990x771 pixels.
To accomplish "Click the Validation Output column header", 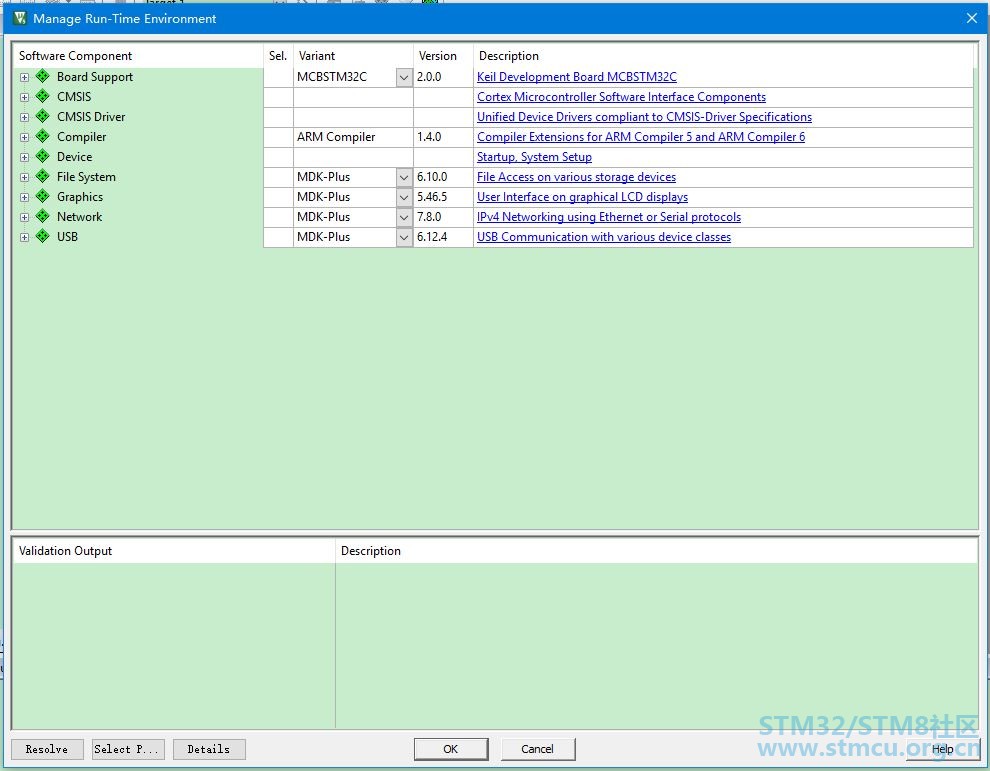I will pos(174,551).
